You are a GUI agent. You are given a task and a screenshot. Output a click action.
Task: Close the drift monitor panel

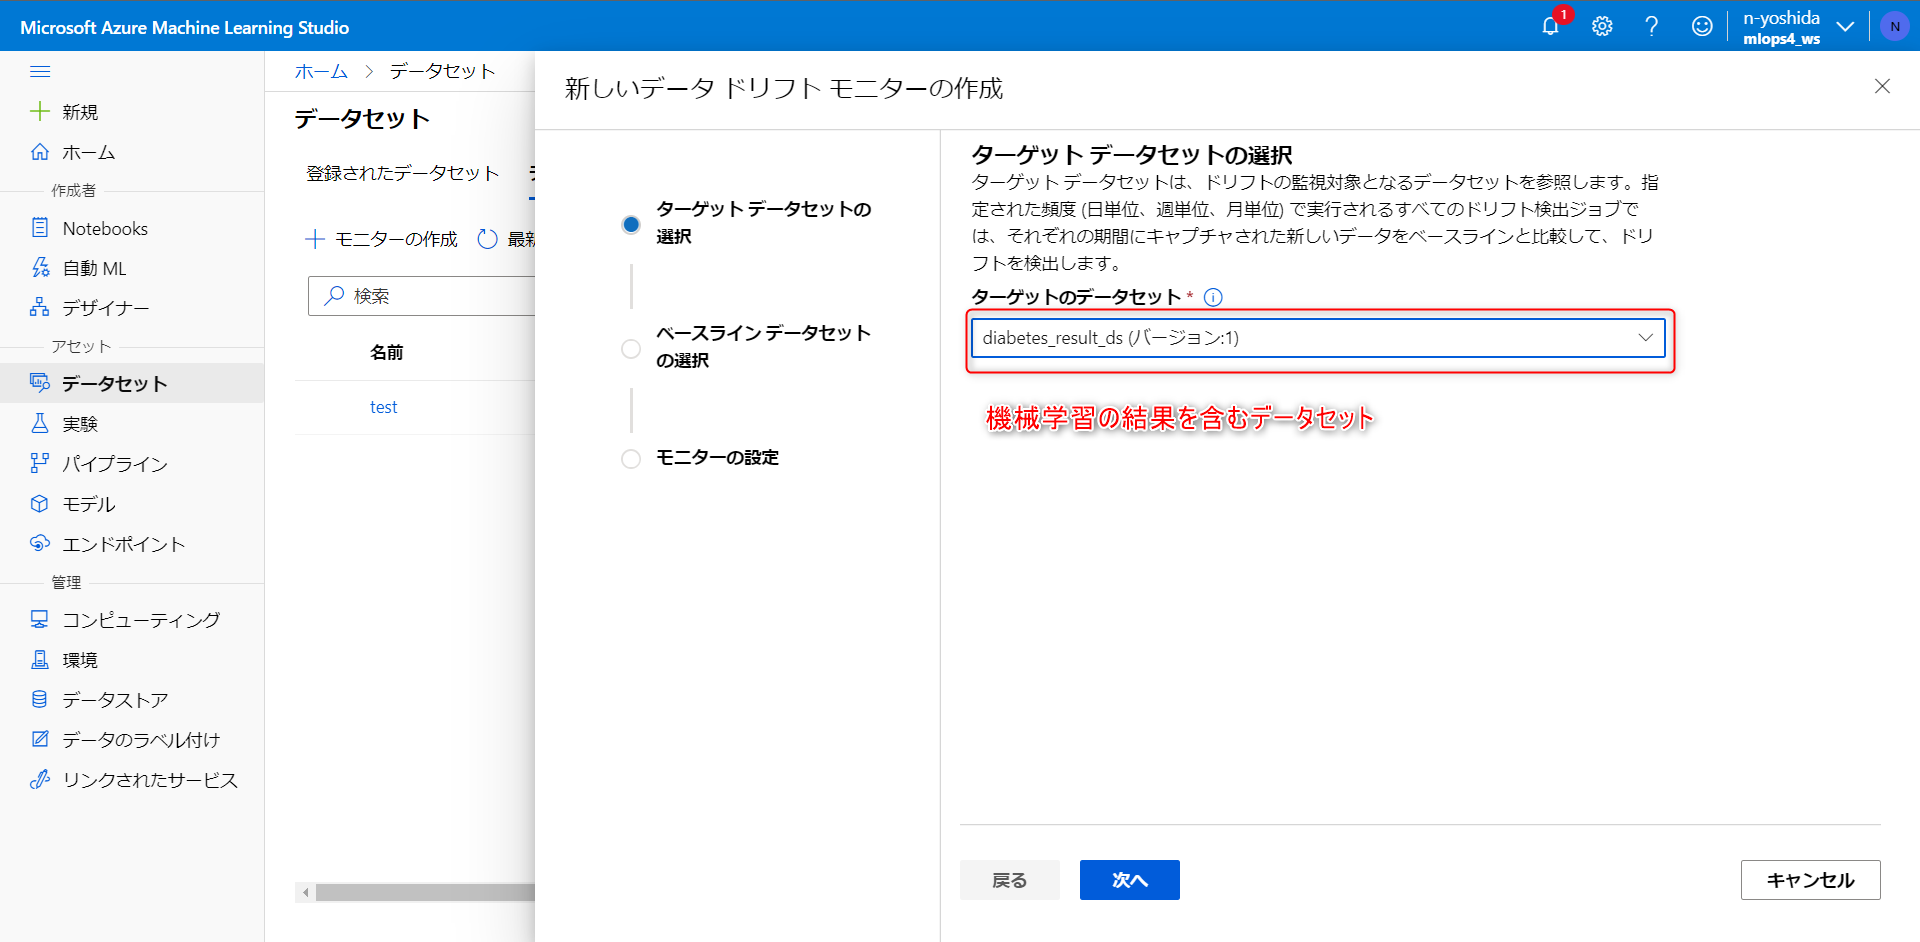click(1882, 87)
